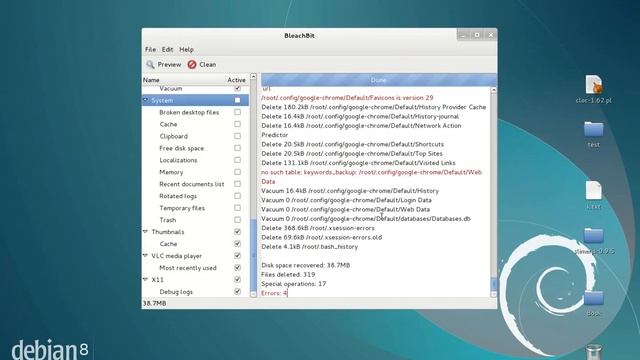The height and width of the screenshot is (360, 640).
Task: Click the log pane scroll-down arrow
Action: [493, 293]
